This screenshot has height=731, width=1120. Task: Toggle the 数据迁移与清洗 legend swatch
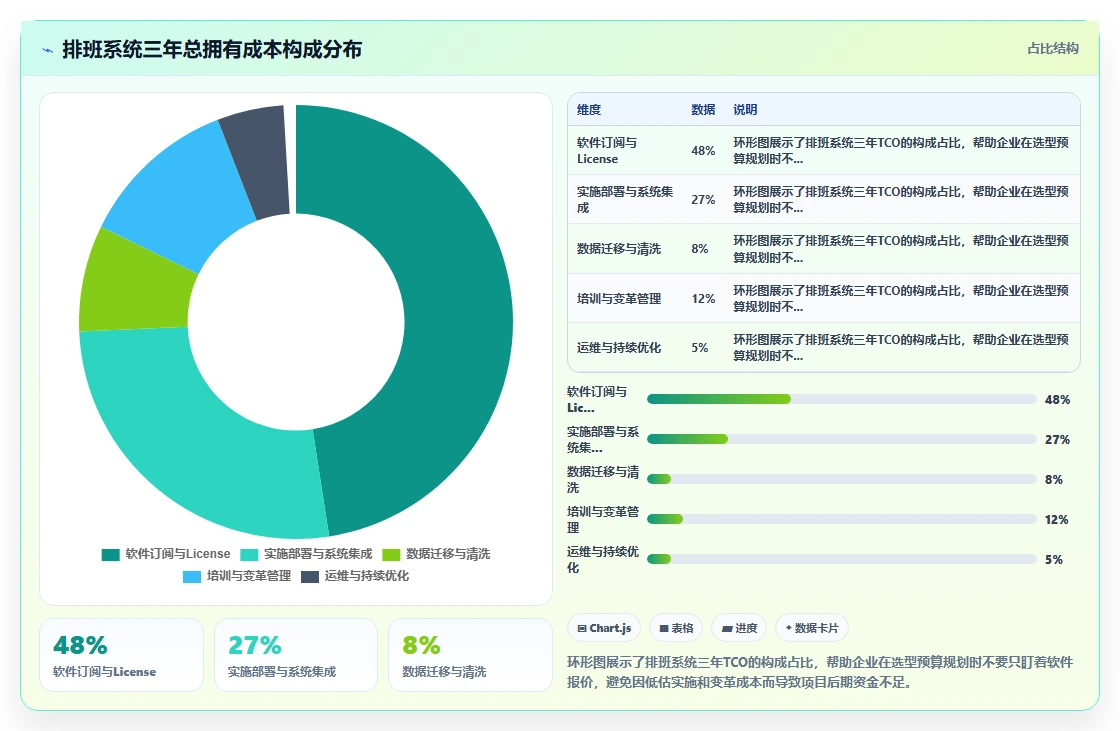391,555
